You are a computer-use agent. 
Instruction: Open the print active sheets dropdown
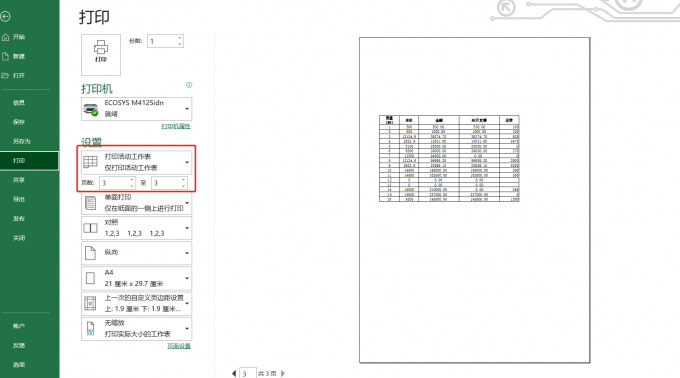coord(137,162)
